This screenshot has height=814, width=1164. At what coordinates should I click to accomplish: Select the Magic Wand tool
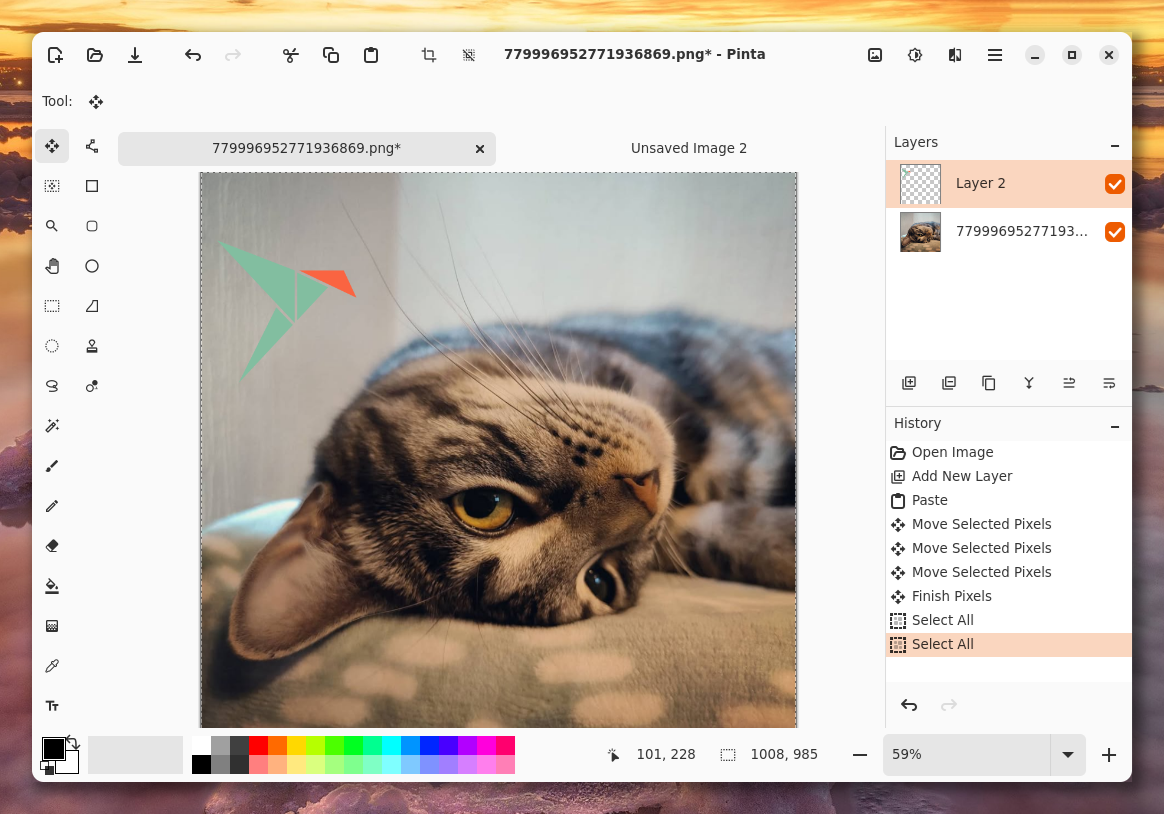52,425
